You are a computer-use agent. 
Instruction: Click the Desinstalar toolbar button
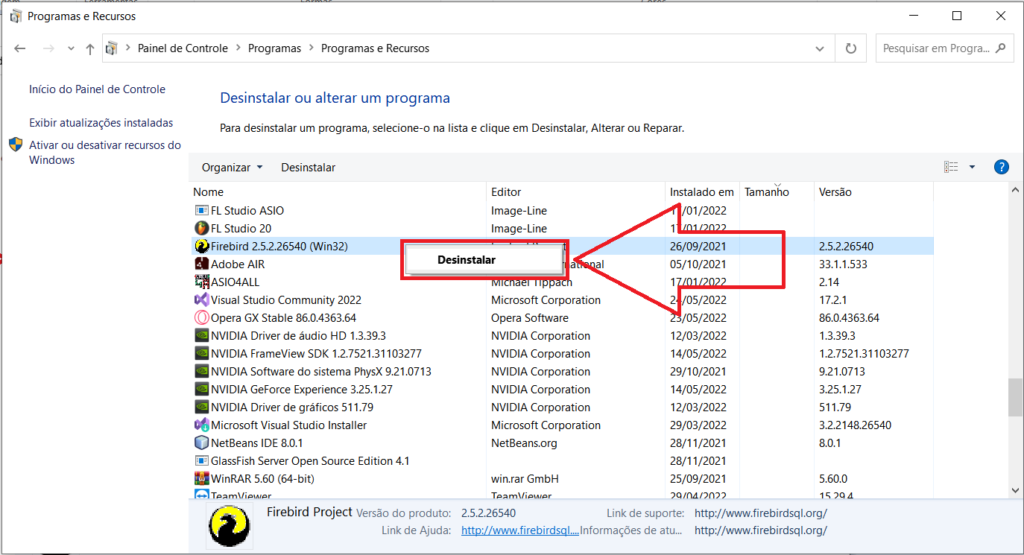point(308,167)
